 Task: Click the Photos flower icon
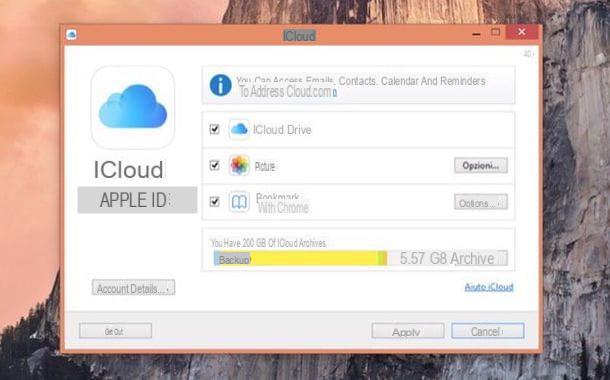pyautogui.click(x=239, y=165)
